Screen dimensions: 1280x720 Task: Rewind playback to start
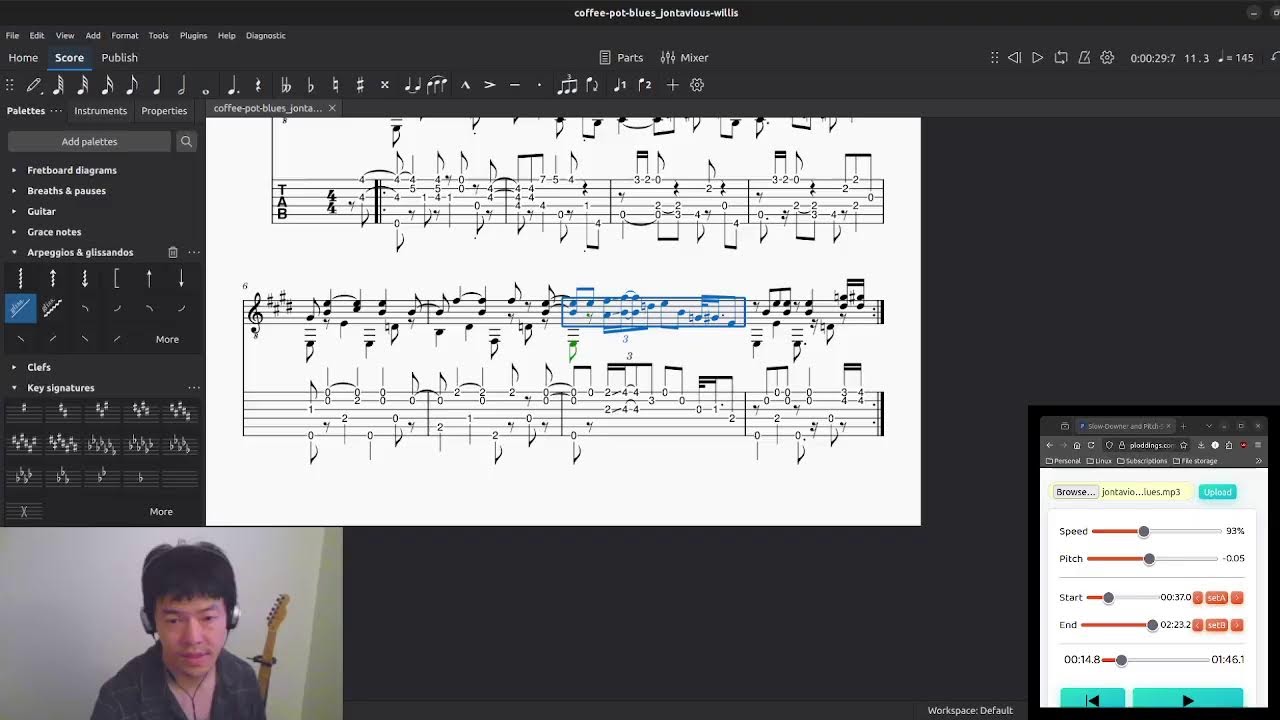(x=1014, y=58)
